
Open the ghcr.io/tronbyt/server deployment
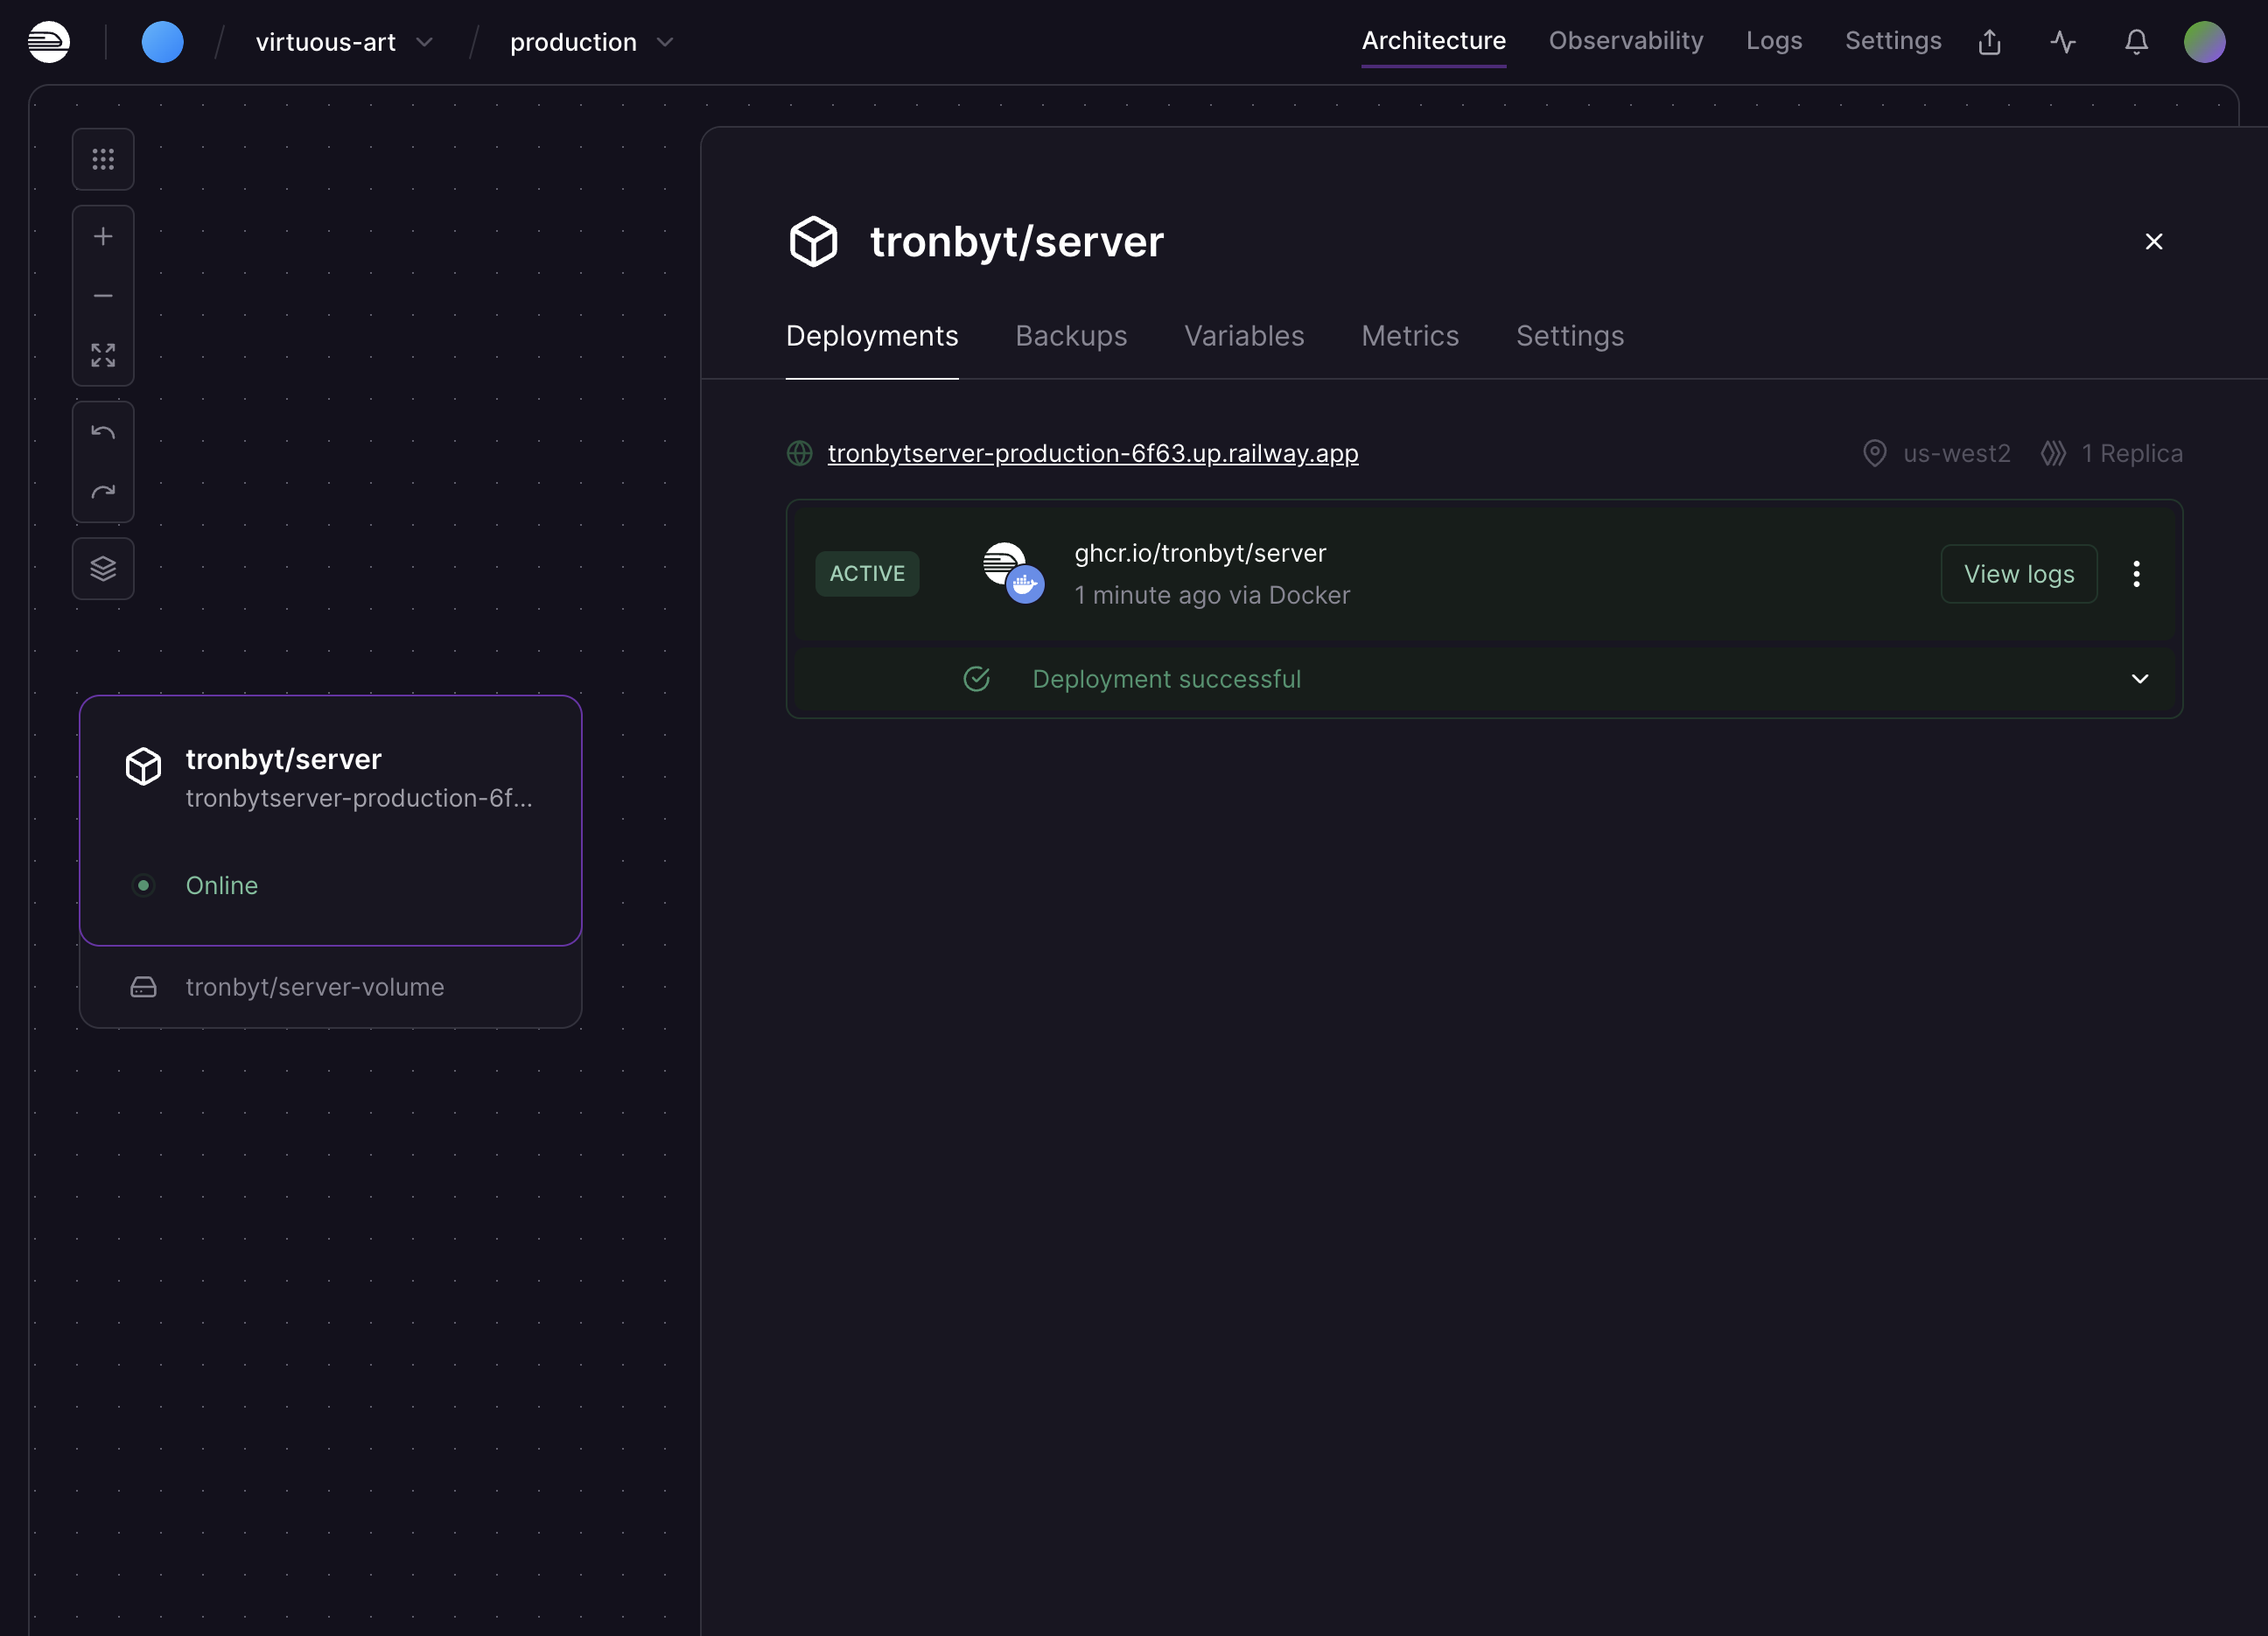coord(1200,553)
